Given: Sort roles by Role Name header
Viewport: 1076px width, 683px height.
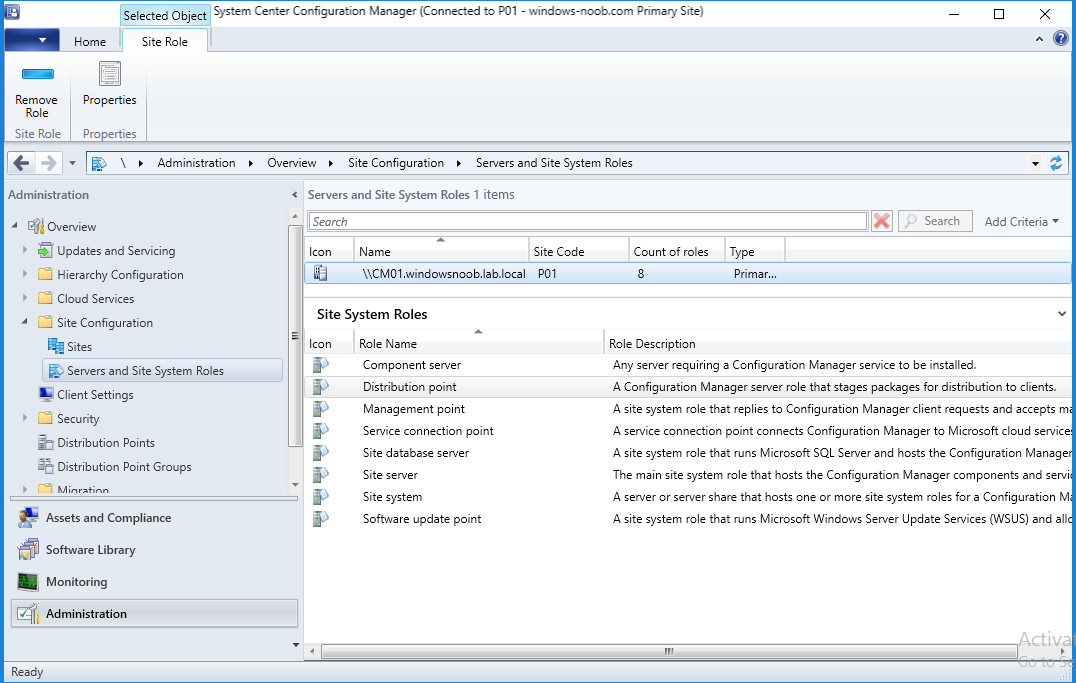Looking at the screenshot, I should coord(479,343).
